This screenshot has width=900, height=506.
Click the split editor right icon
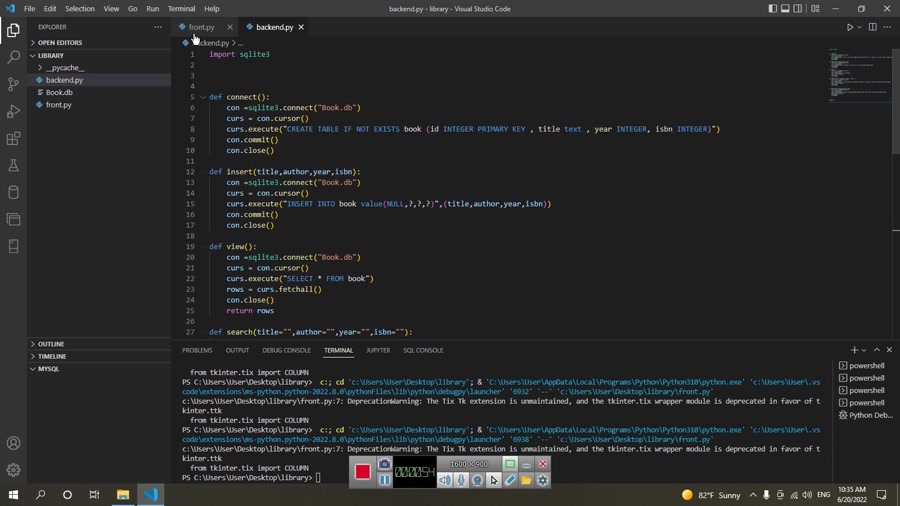pyautogui.click(x=872, y=27)
